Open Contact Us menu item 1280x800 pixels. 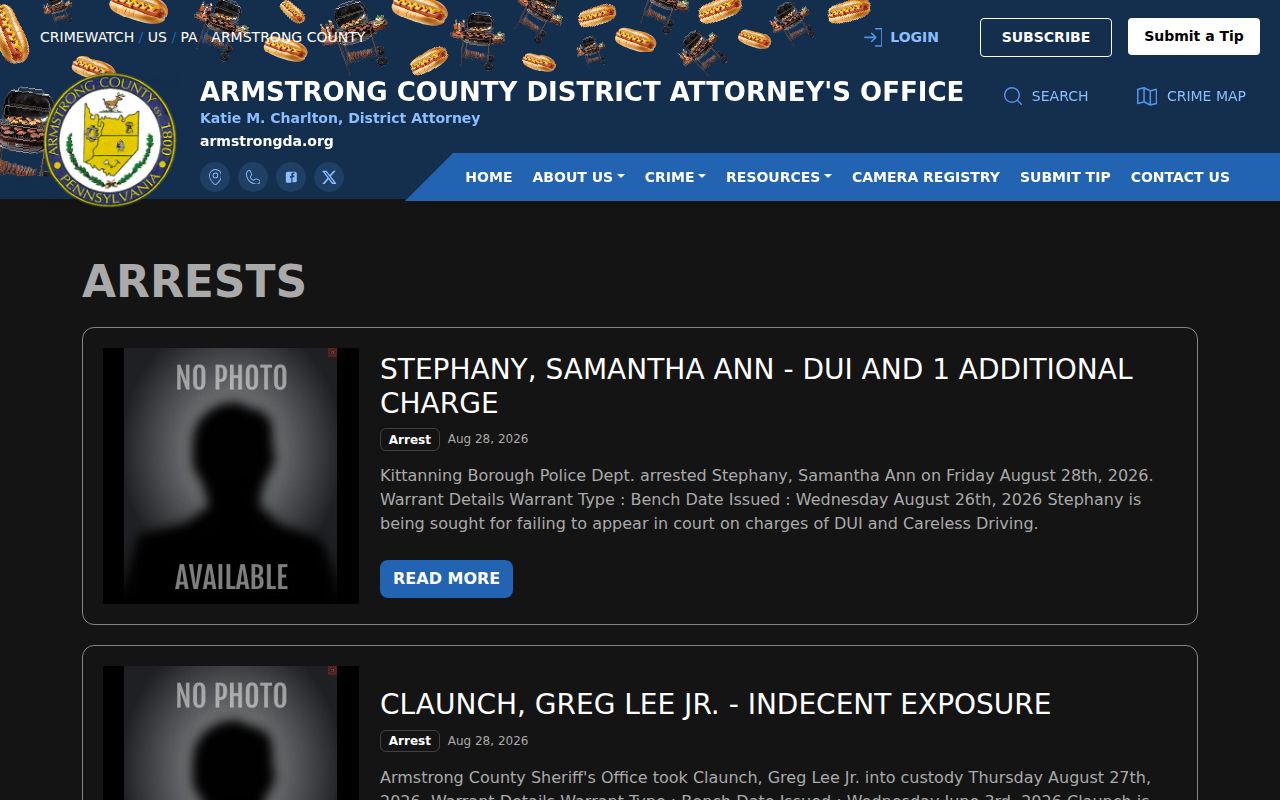pyautogui.click(x=1180, y=177)
